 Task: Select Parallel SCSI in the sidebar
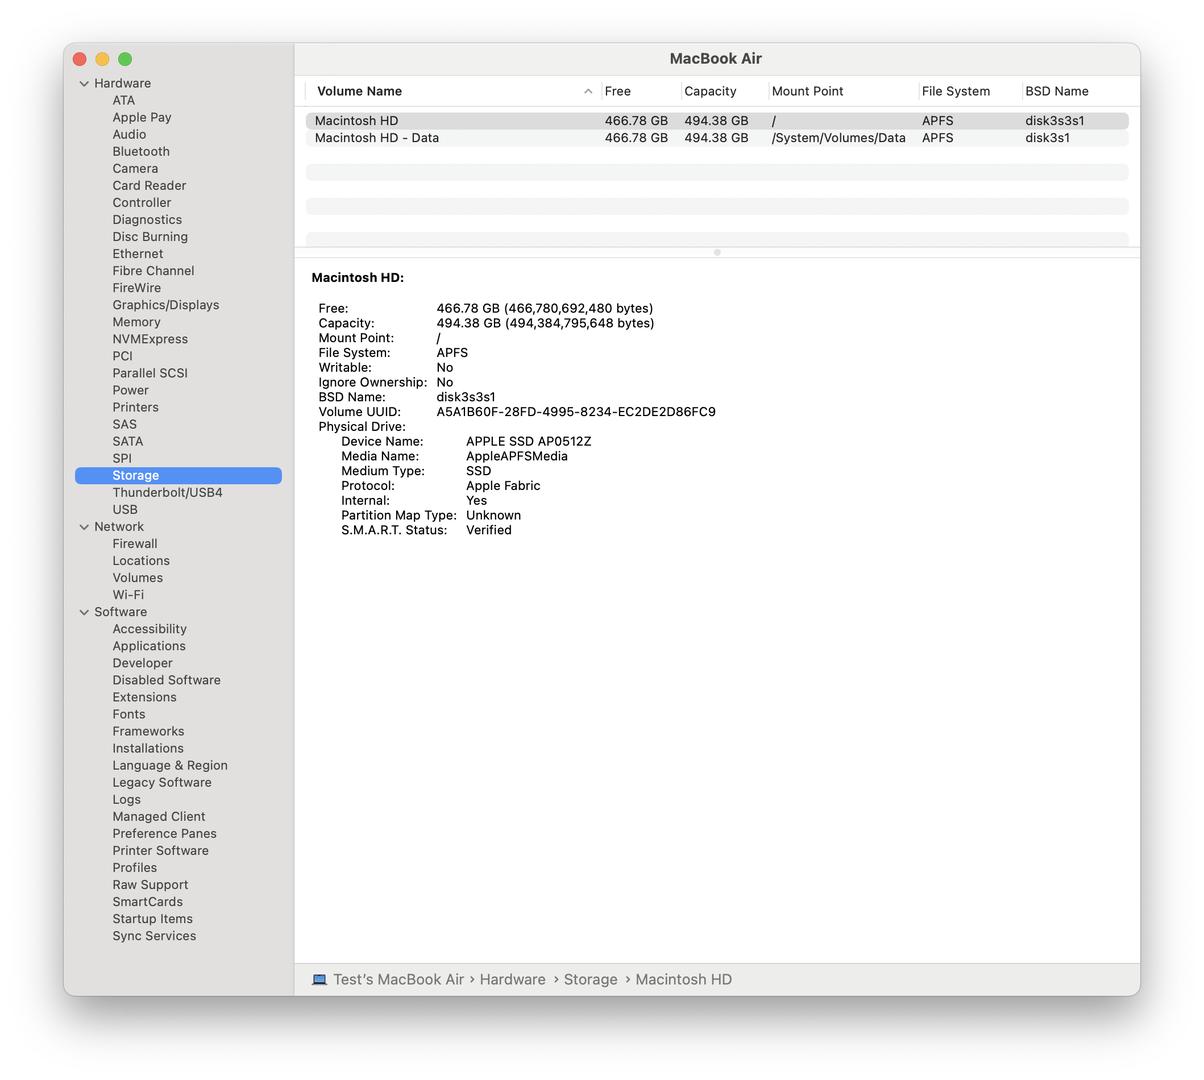point(150,373)
